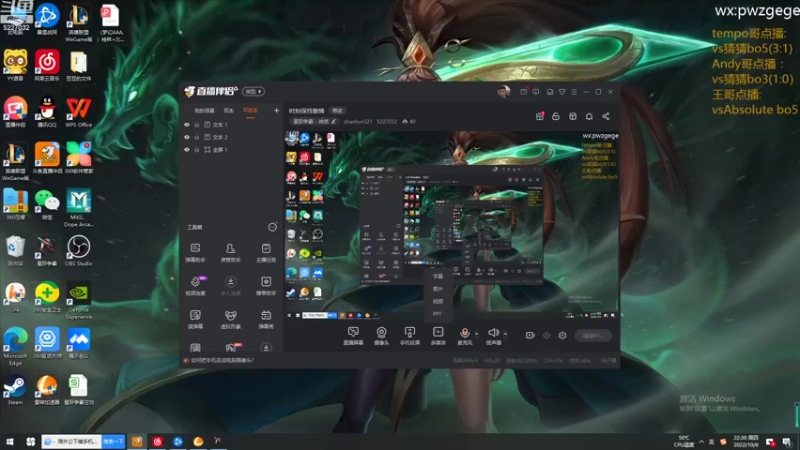Viewport: 800px width, 450px height.
Task: Toggle visibility of 文本 2 layer
Action: coord(187,137)
